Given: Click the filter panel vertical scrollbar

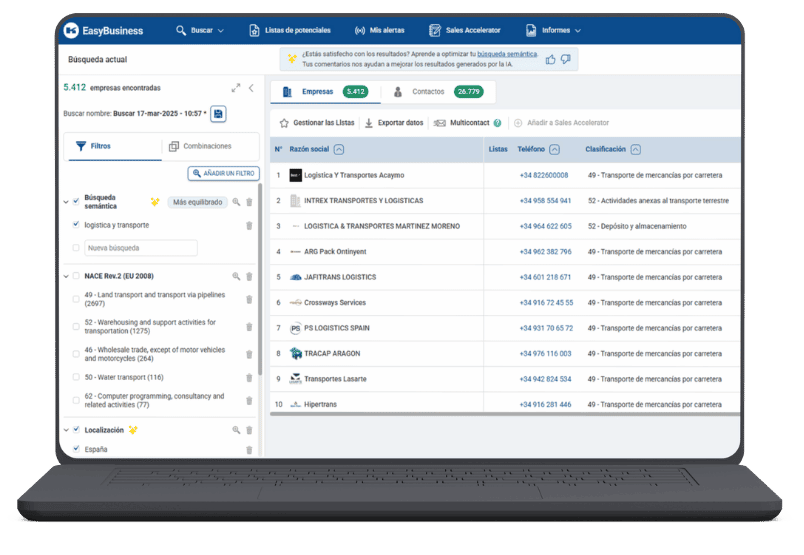Looking at the screenshot, I should [260, 280].
